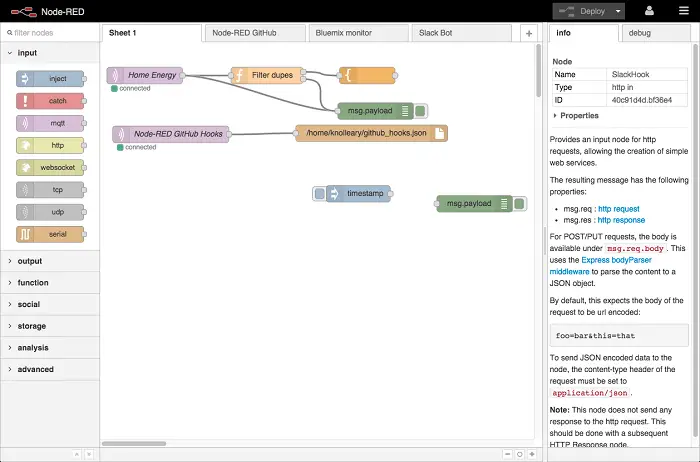This screenshot has height=462, width=700.
Task: Click the 'http in' type value
Action: (622, 87)
